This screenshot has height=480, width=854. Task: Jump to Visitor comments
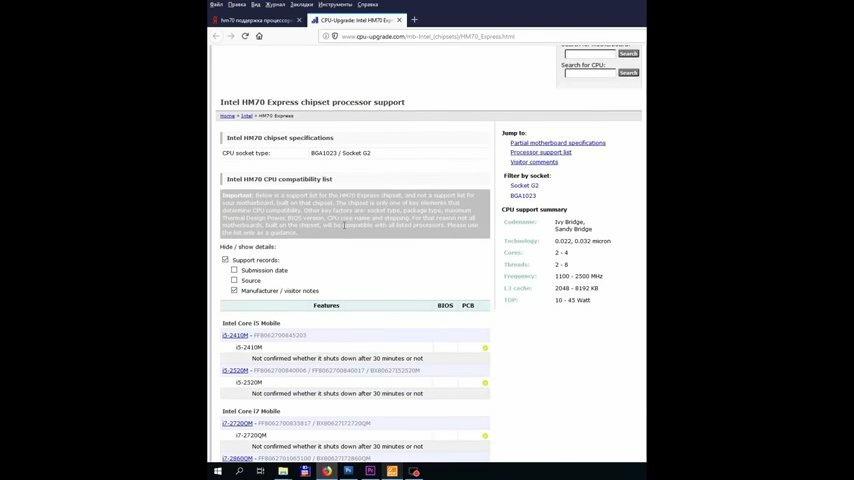tap(534, 162)
